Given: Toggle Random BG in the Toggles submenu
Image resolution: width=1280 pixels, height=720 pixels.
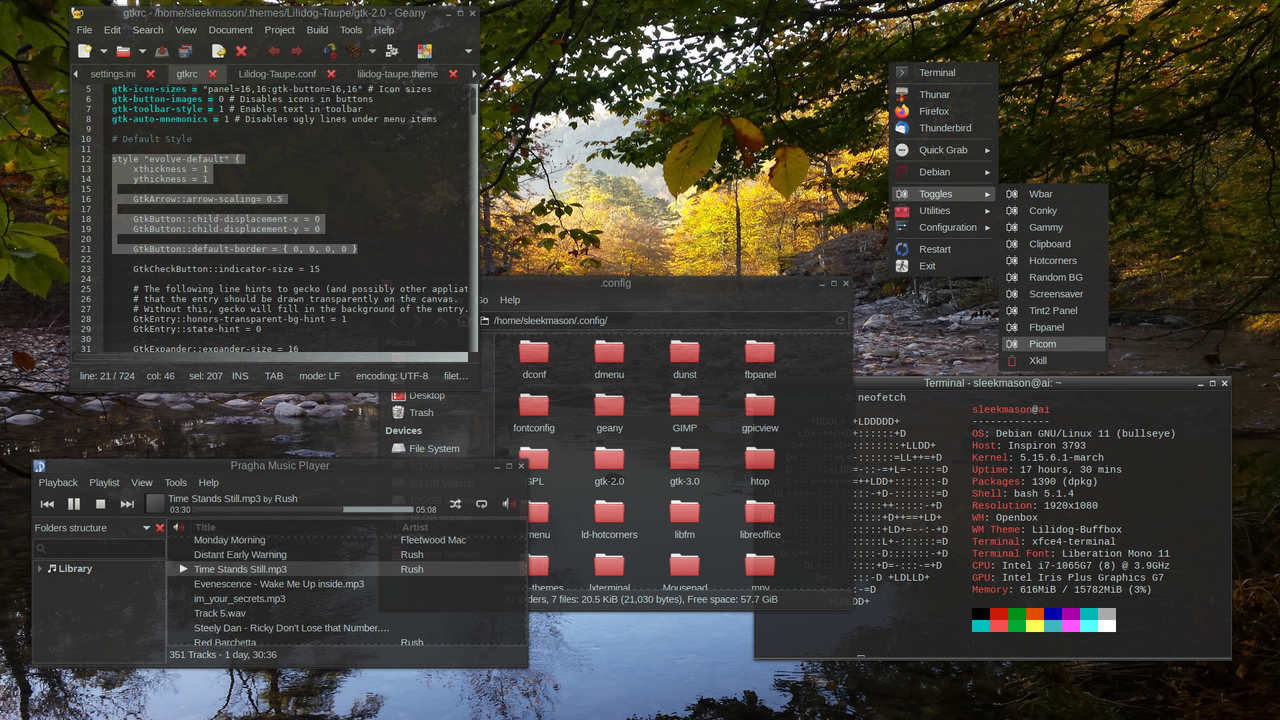Looking at the screenshot, I should tap(1054, 278).
